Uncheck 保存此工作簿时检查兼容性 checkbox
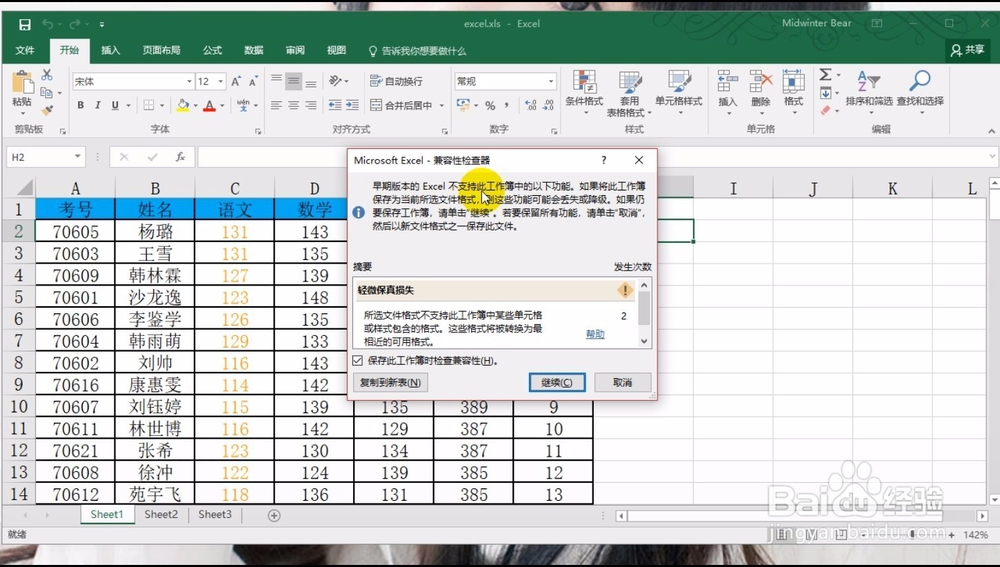This screenshot has width=1000, height=567. click(358, 360)
